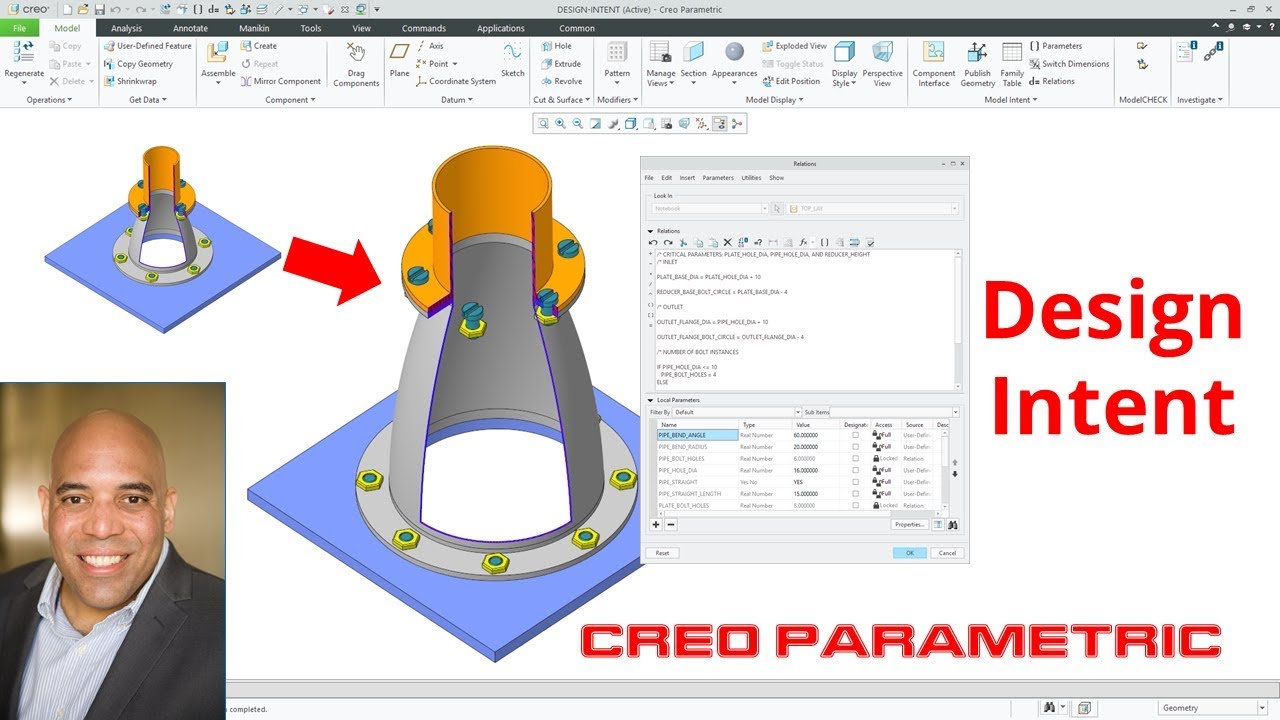The width and height of the screenshot is (1280, 720).
Task: Click the Cut scissors icon in Relations toolbar
Action: (x=683, y=242)
